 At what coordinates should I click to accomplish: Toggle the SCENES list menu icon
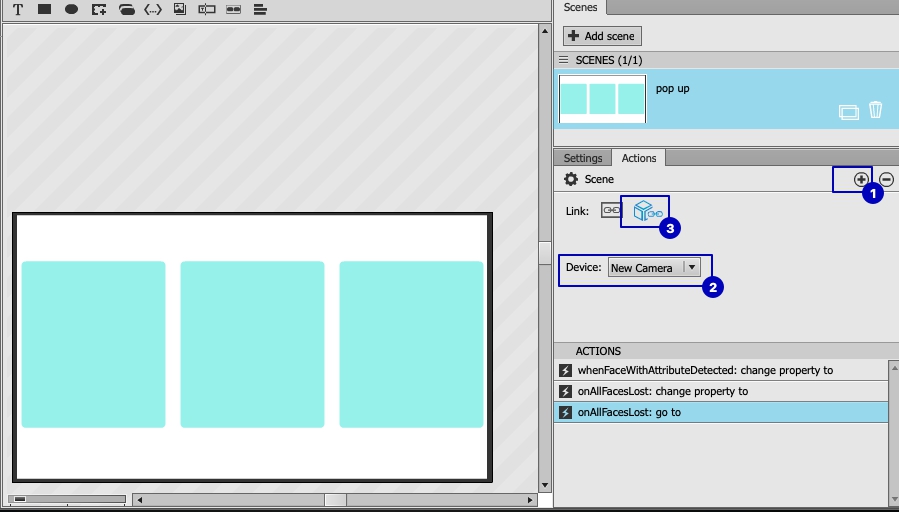564,60
